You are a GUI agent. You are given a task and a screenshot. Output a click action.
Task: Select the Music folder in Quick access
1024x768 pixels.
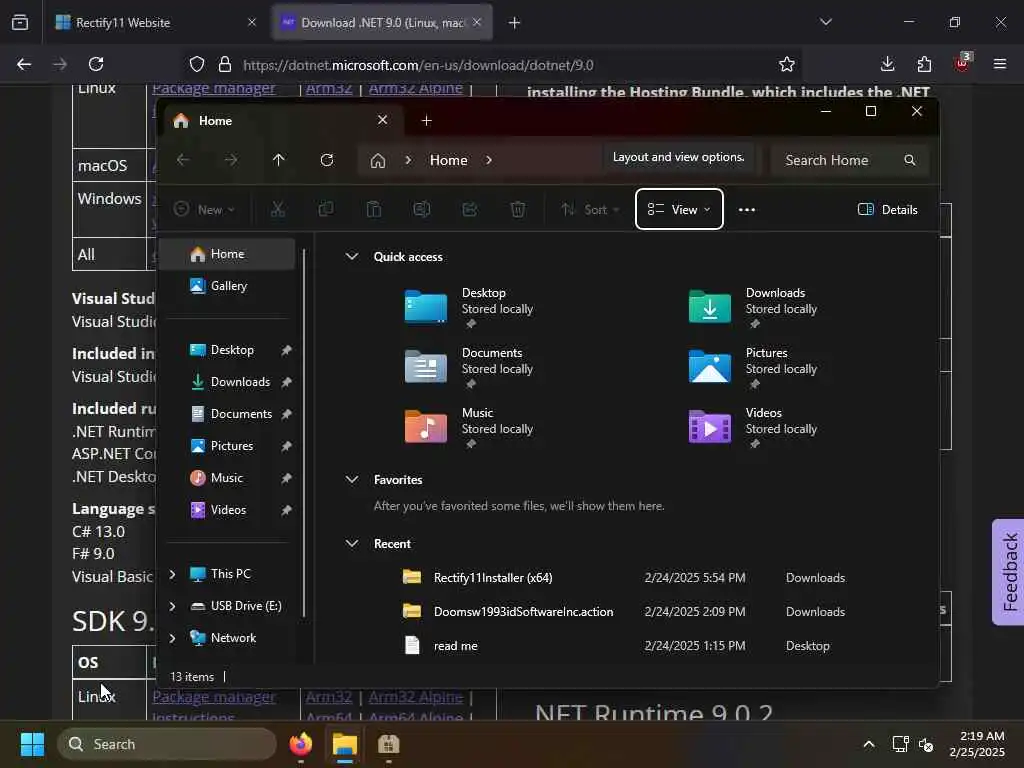click(x=469, y=428)
